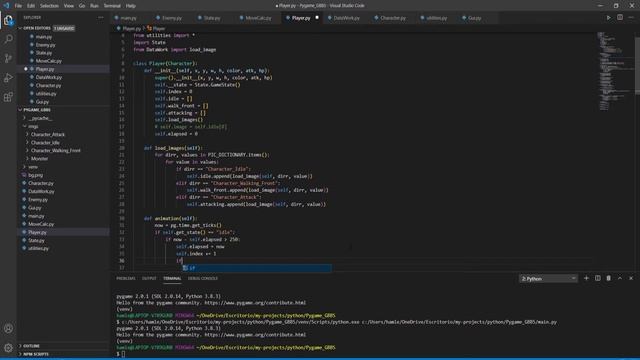Open the Explorer view in activity bar
640x360 pixels.
coord(8,20)
